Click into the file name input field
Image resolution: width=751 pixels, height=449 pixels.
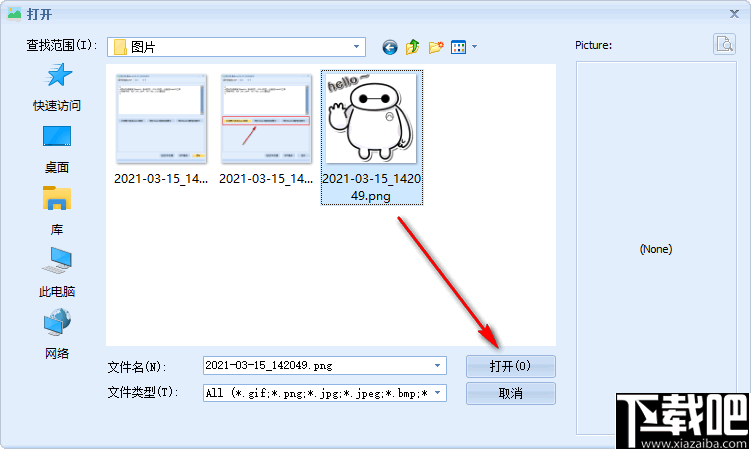tap(318, 366)
